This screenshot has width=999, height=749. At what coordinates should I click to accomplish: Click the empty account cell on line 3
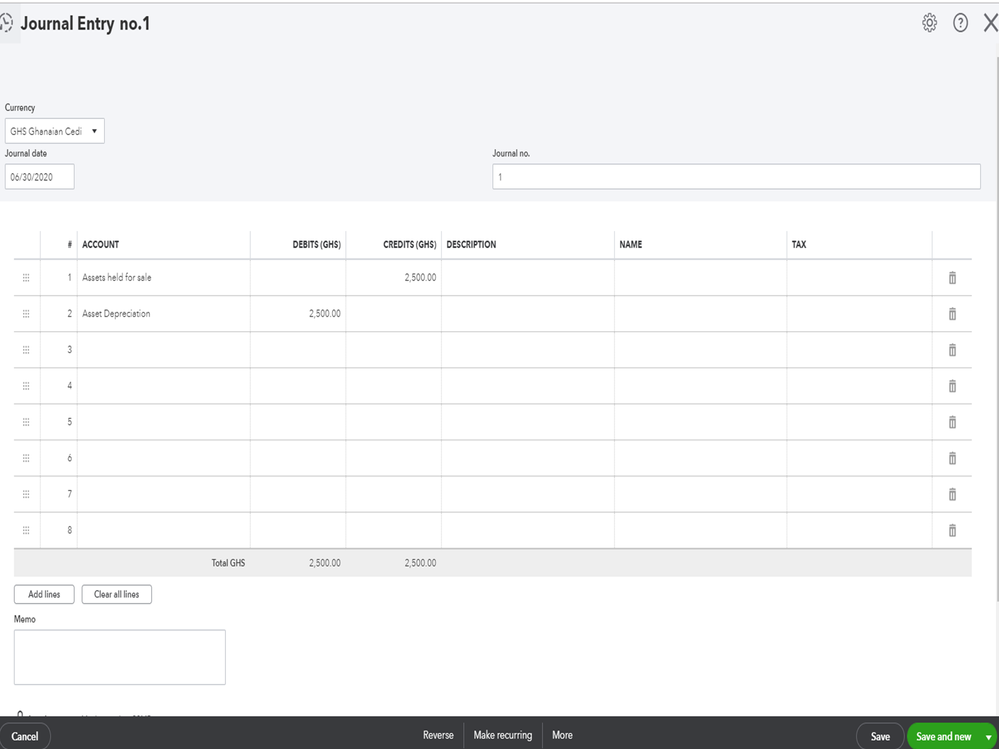coord(164,350)
